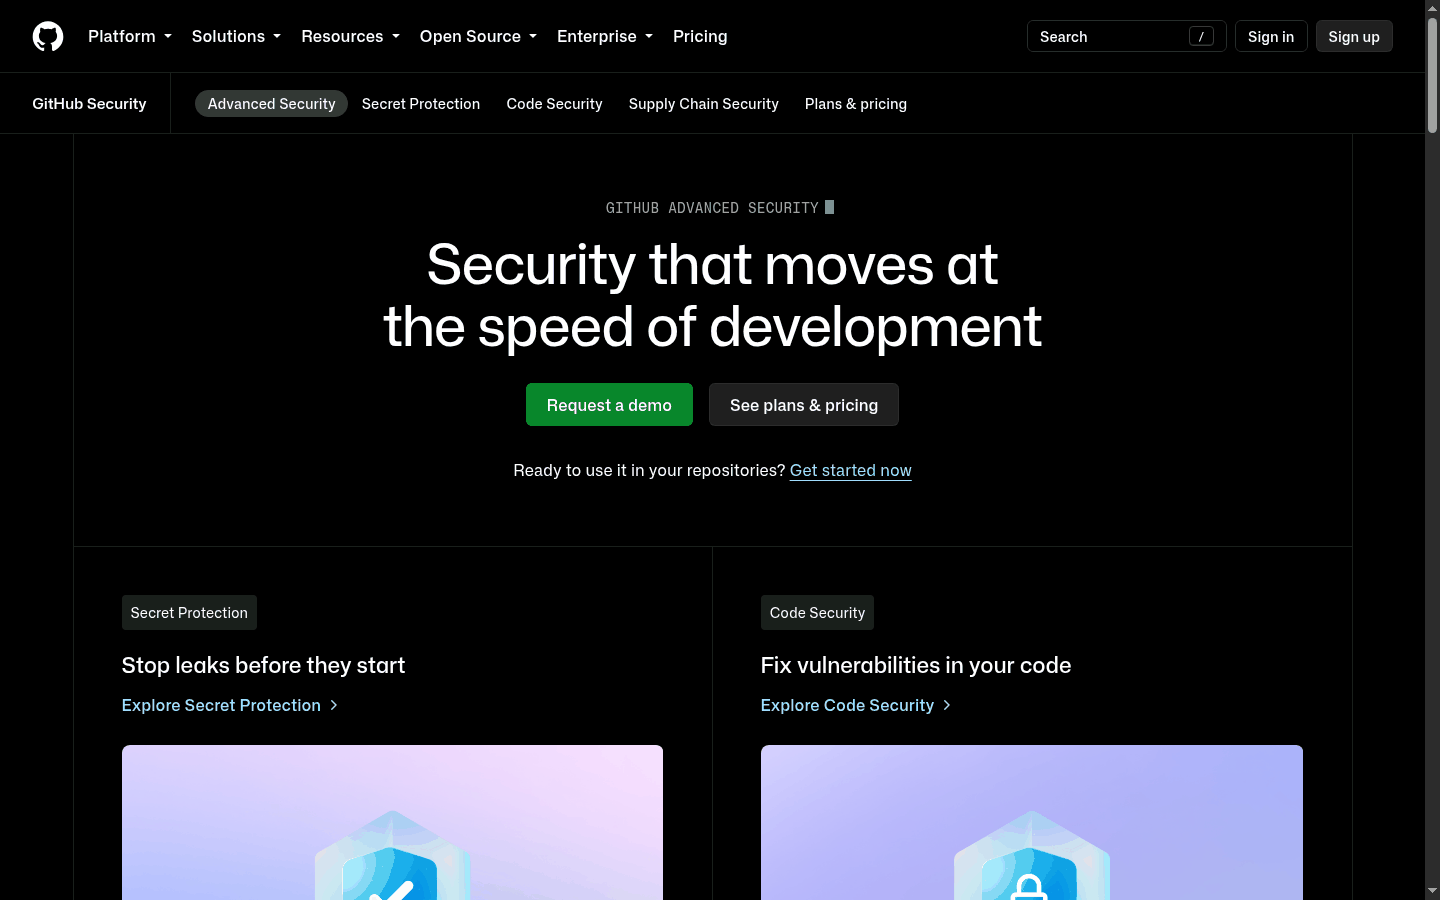The height and width of the screenshot is (900, 1440).
Task: Click See plans & pricing button
Action: (x=804, y=405)
